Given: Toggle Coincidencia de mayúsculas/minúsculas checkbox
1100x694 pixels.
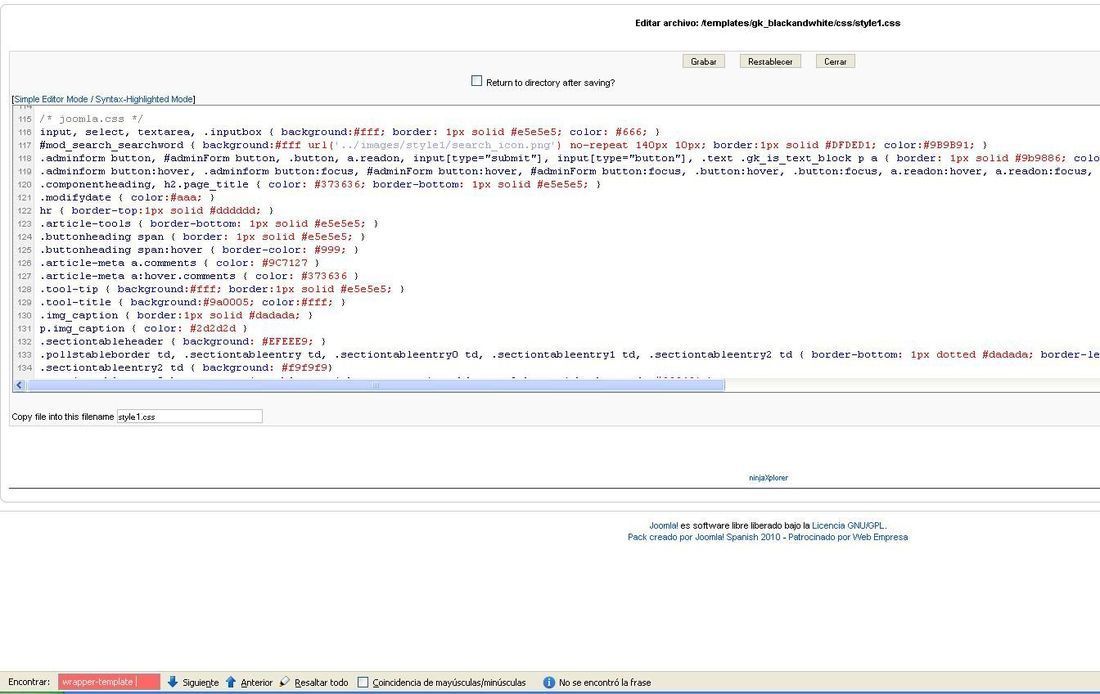Looking at the screenshot, I should pyautogui.click(x=363, y=682).
